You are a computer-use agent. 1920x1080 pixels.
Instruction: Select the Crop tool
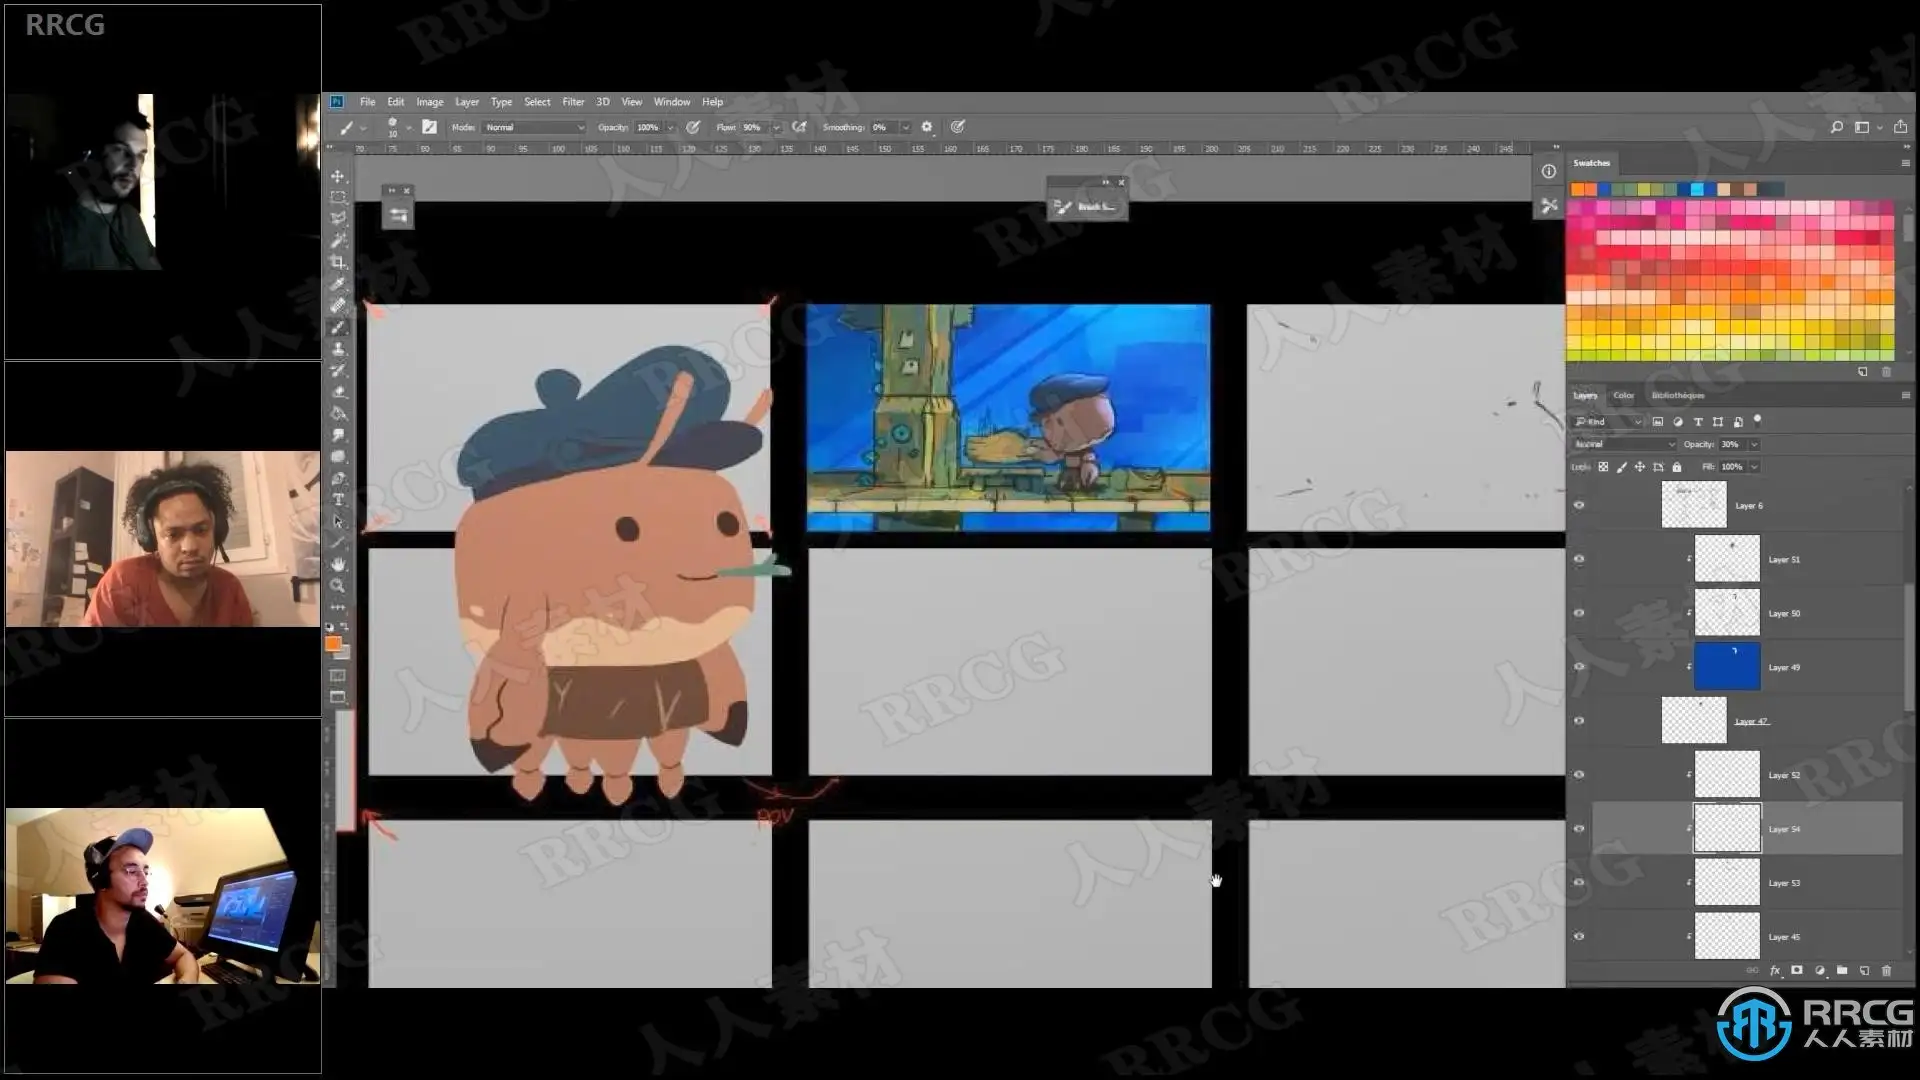click(338, 262)
